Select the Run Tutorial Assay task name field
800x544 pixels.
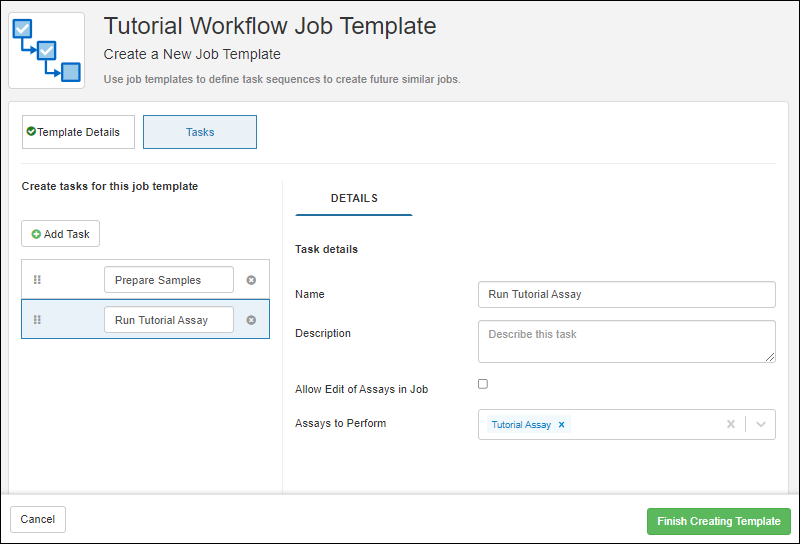coord(168,320)
